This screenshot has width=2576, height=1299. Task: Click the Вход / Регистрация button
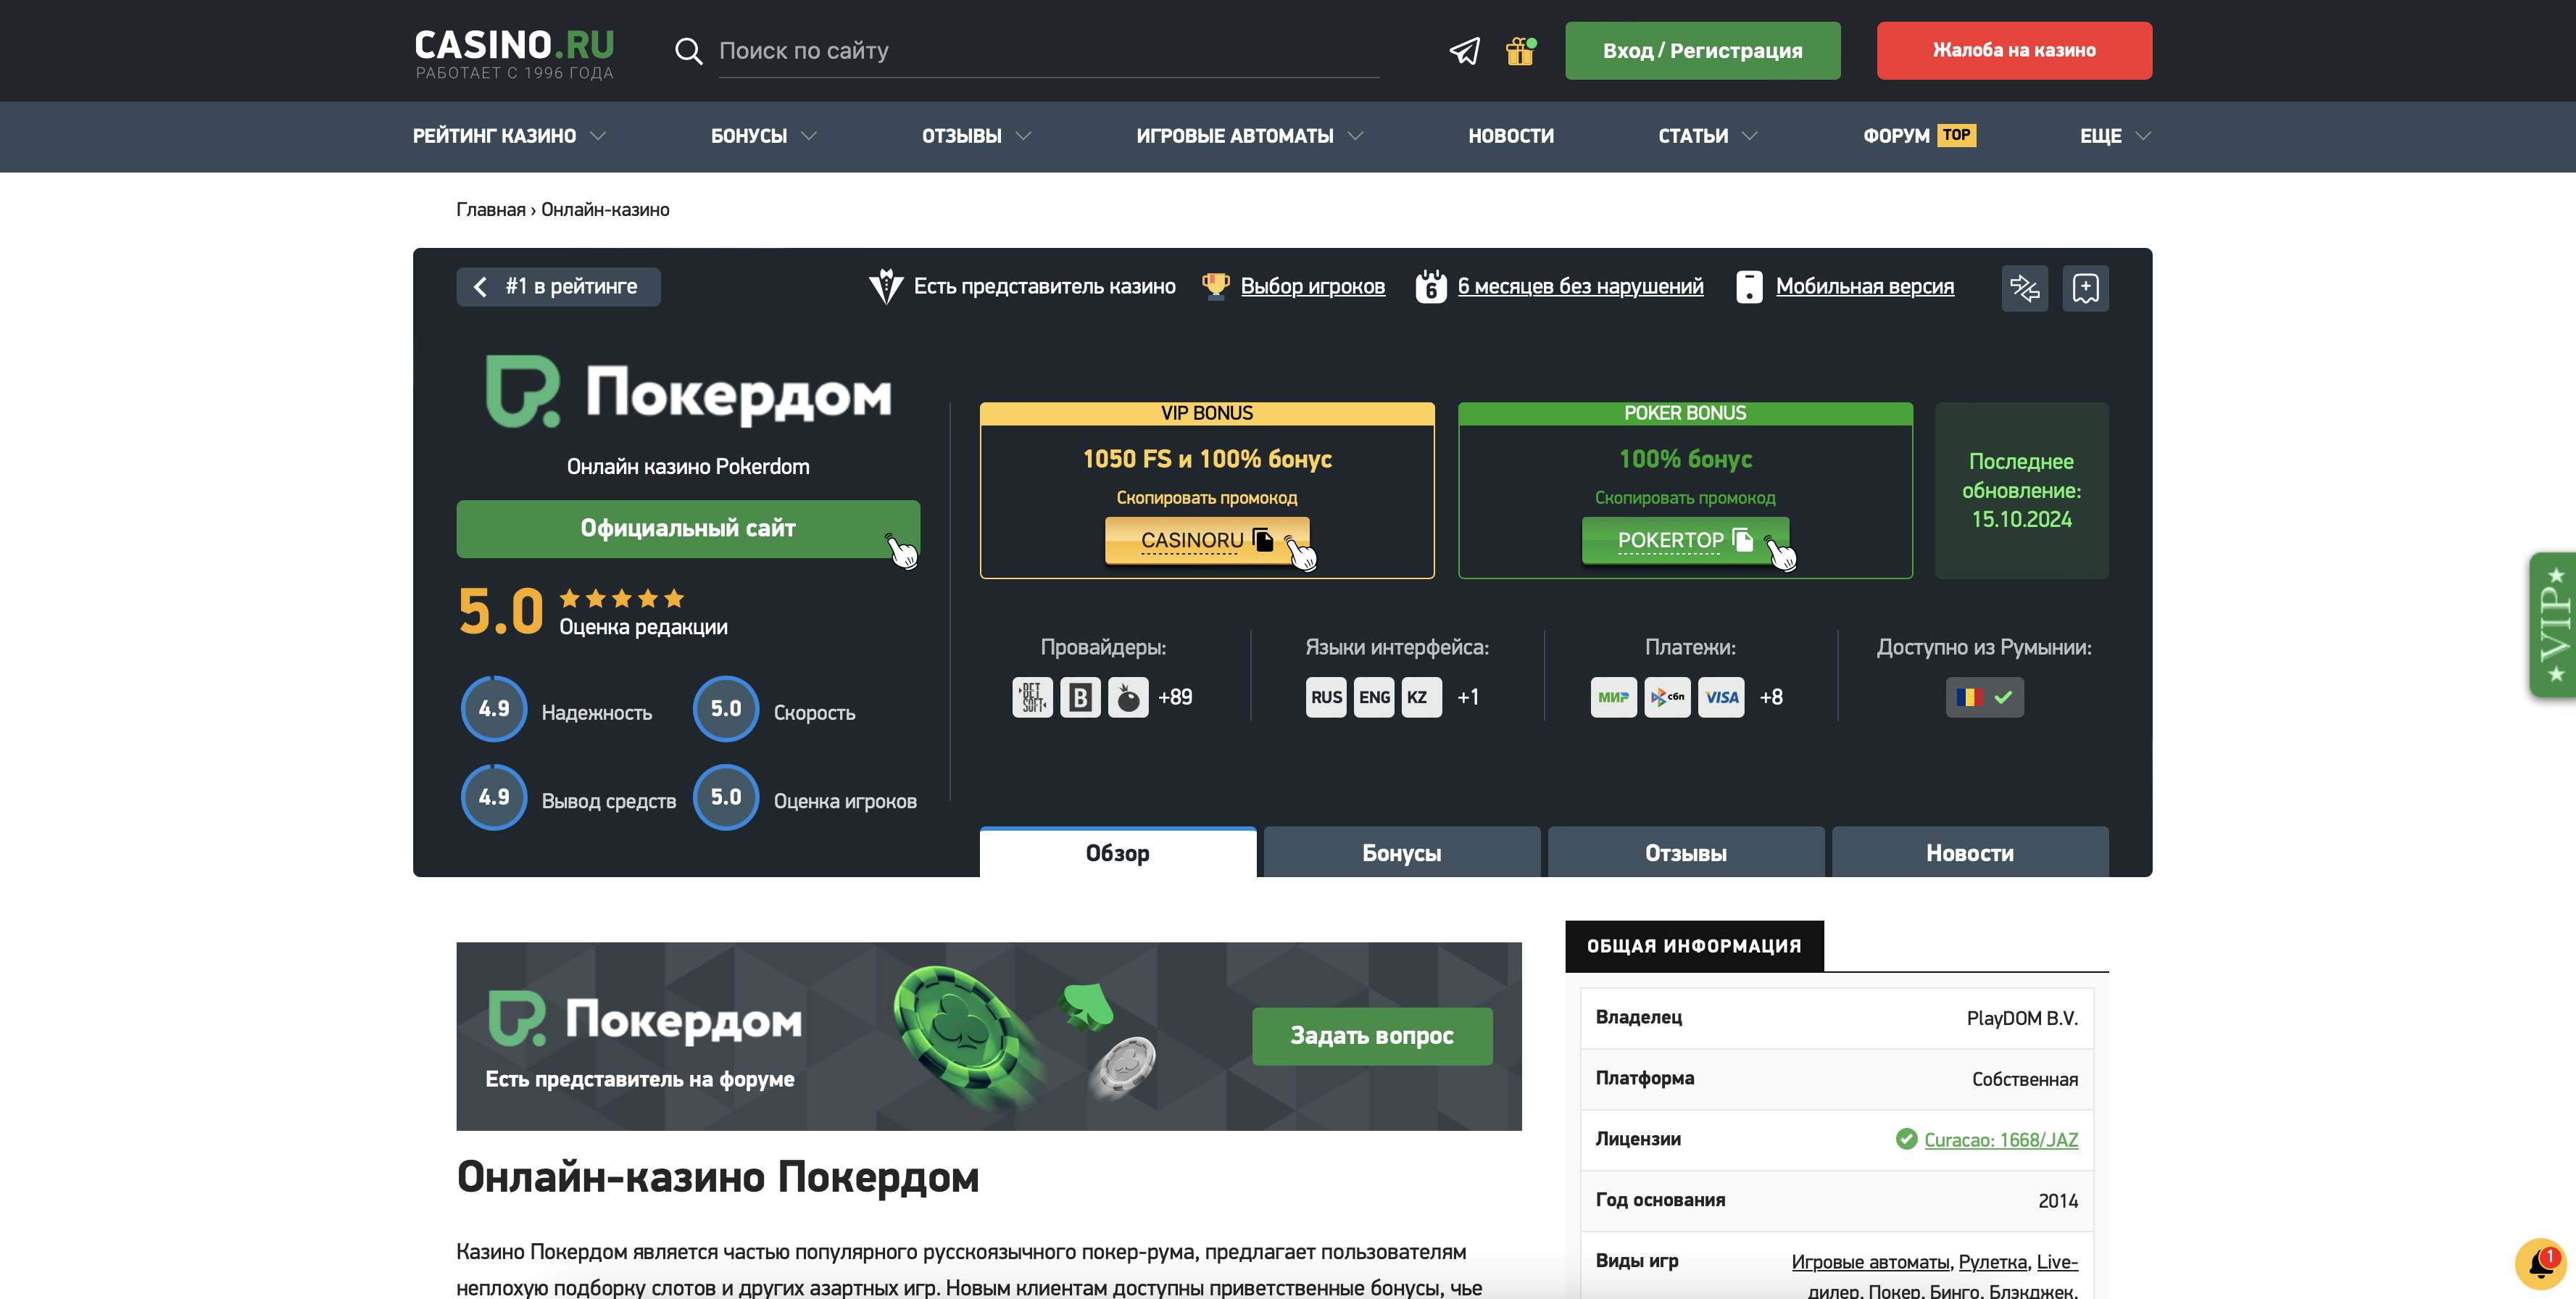[x=1702, y=51]
